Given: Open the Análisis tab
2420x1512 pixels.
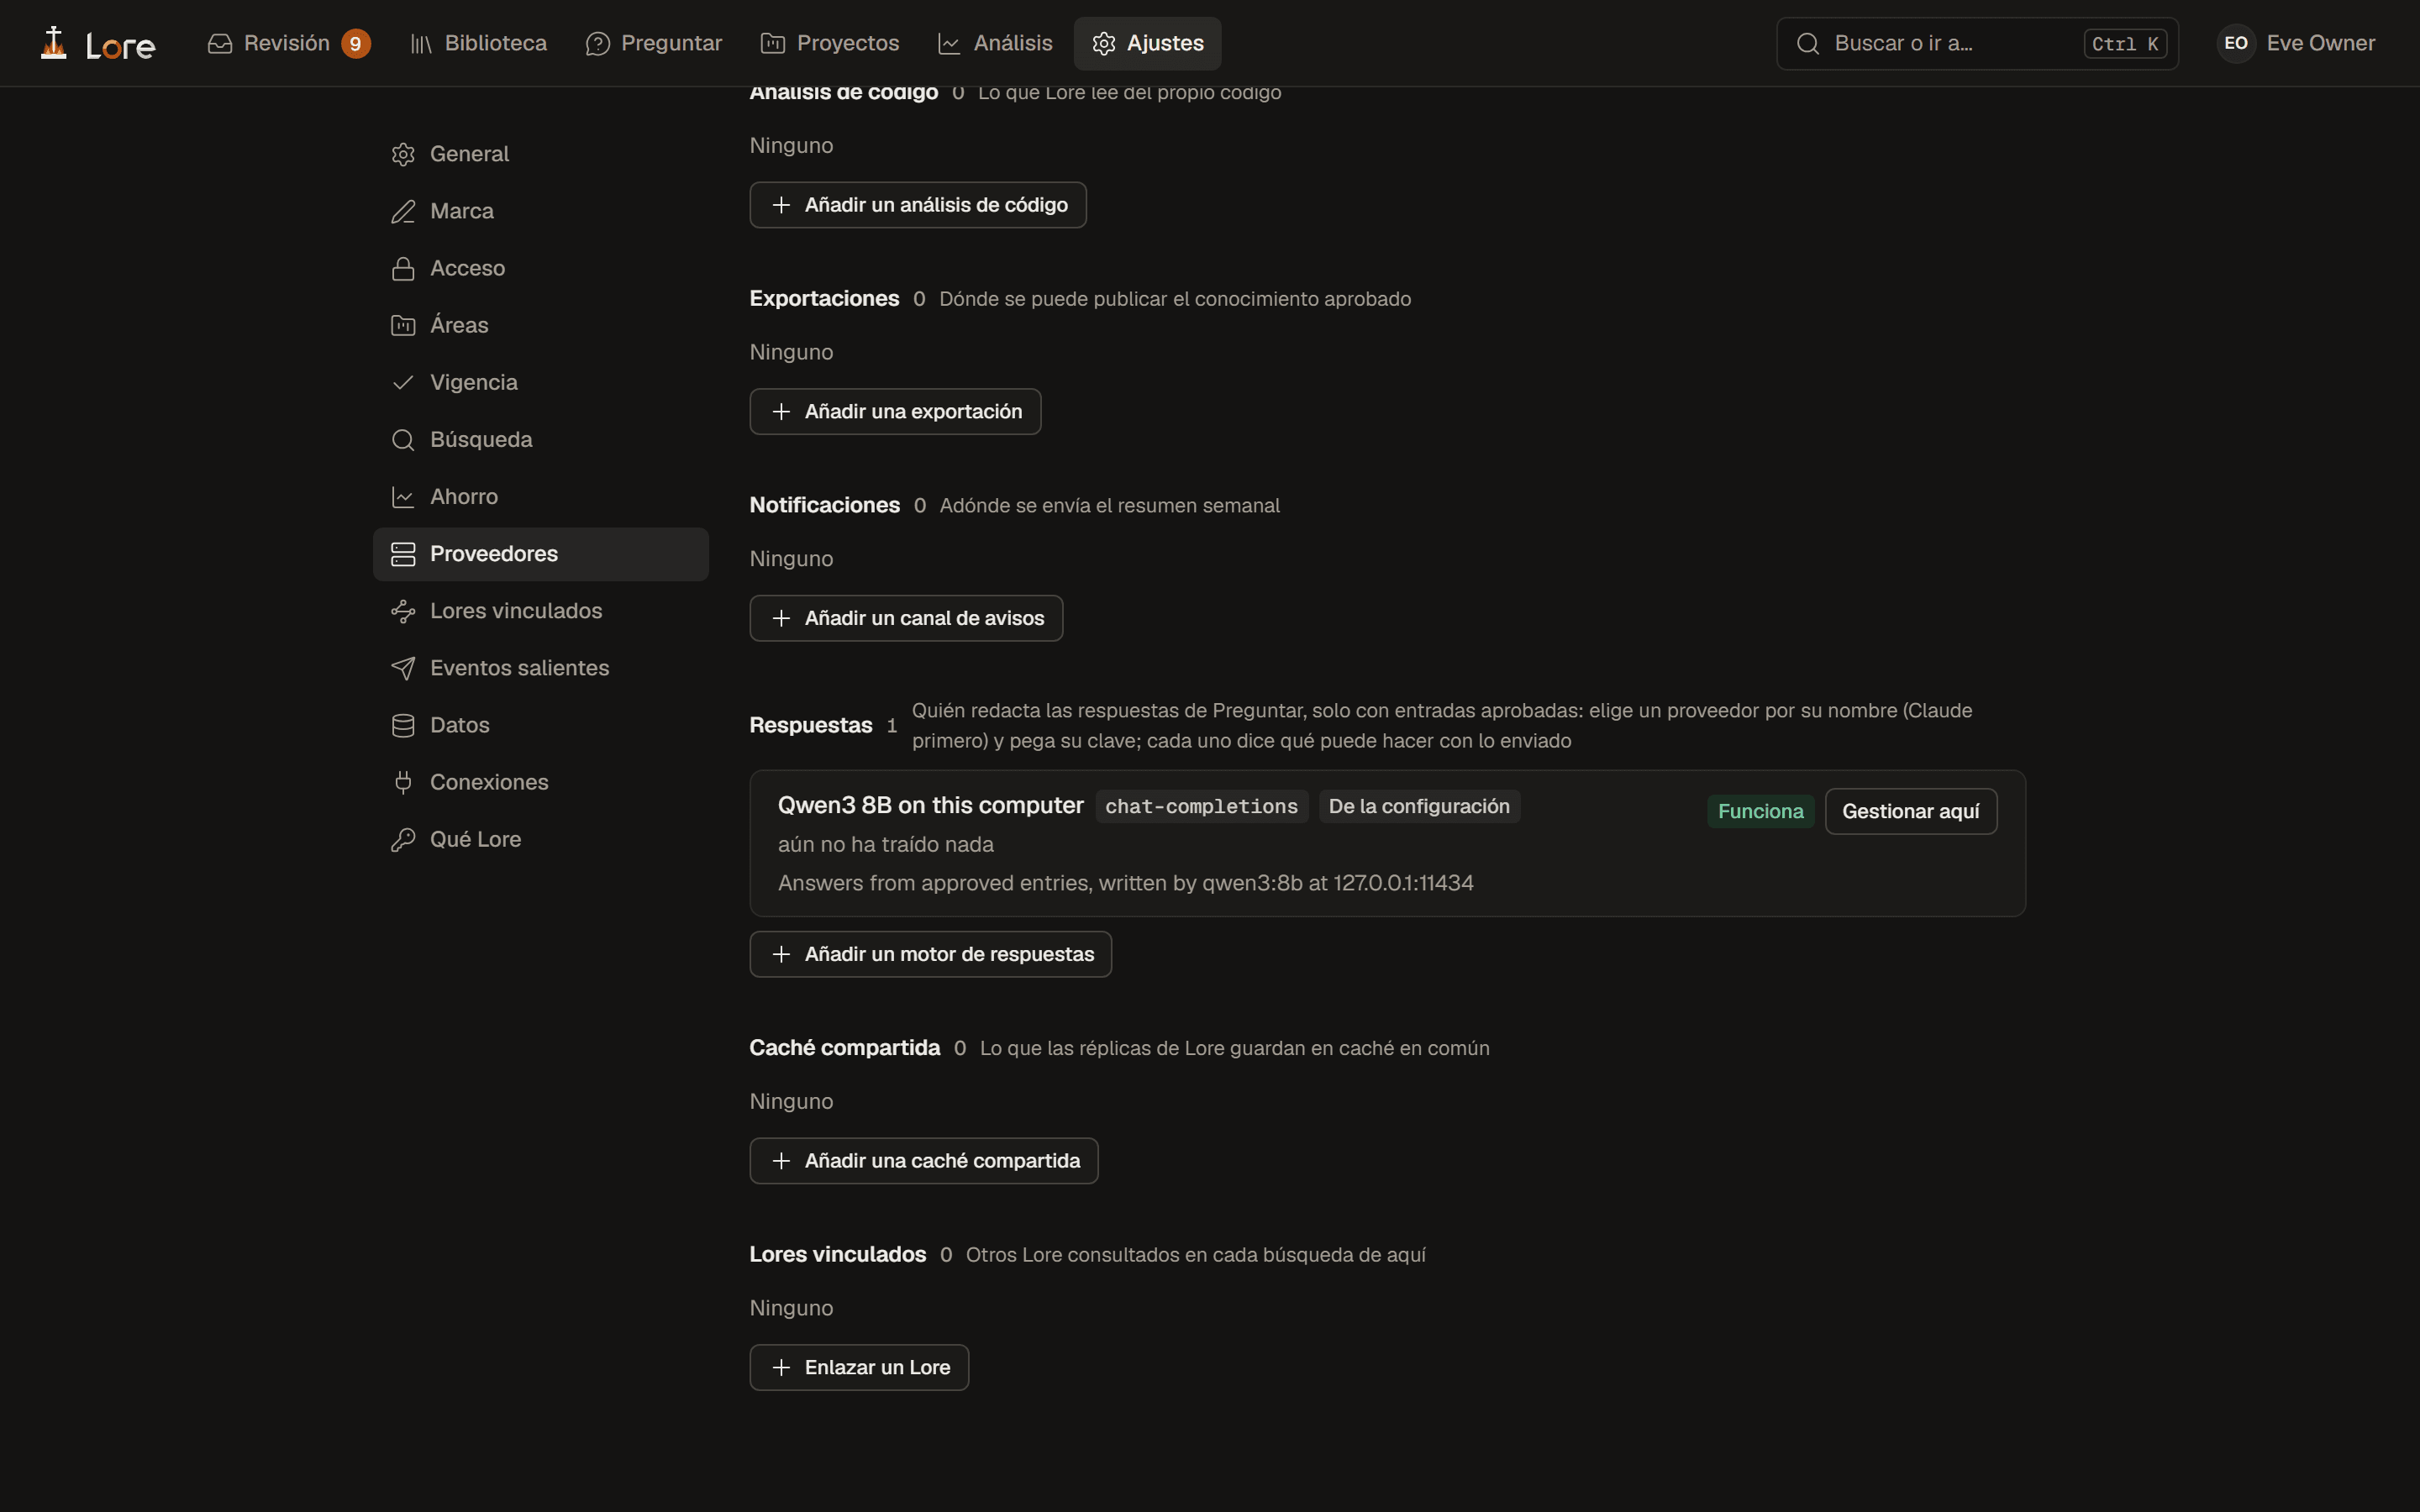Looking at the screenshot, I should click(x=995, y=43).
